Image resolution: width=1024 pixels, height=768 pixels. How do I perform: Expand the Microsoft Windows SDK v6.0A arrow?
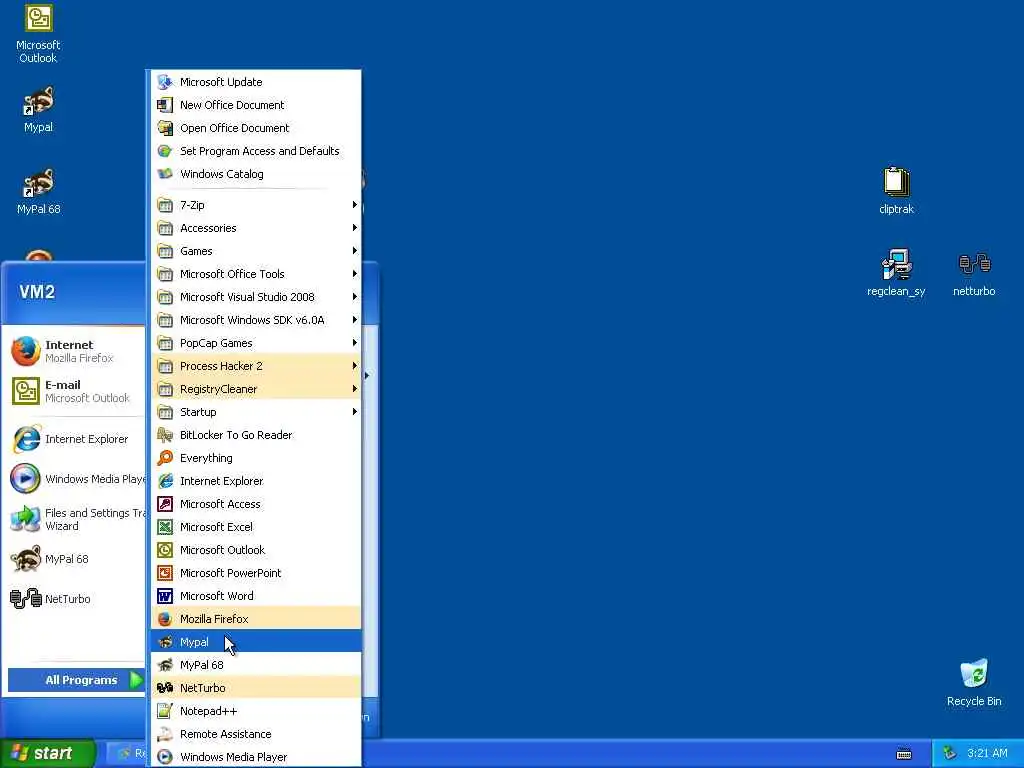click(355, 319)
